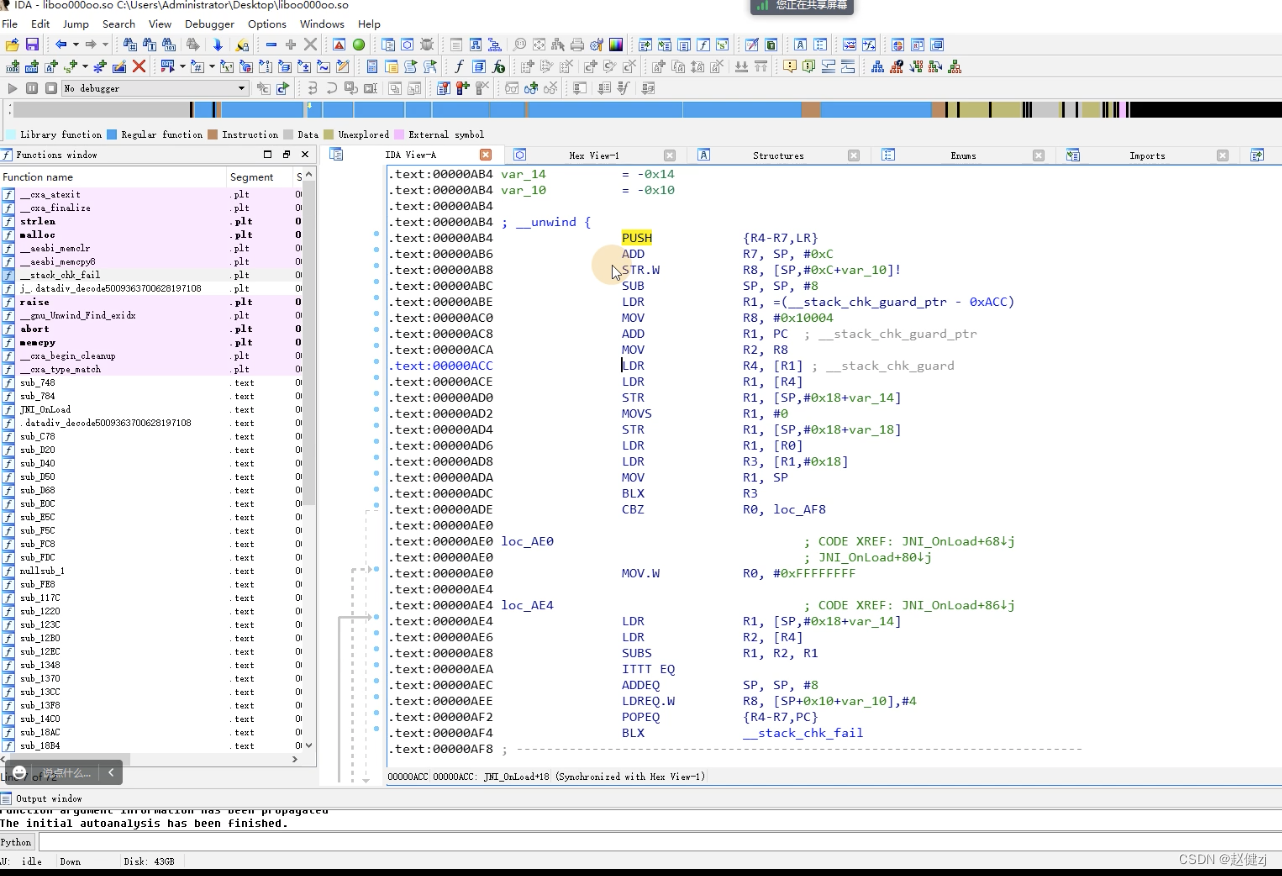Click the blue graph hierarchy icon
The width and height of the screenshot is (1282, 876).
[877, 67]
